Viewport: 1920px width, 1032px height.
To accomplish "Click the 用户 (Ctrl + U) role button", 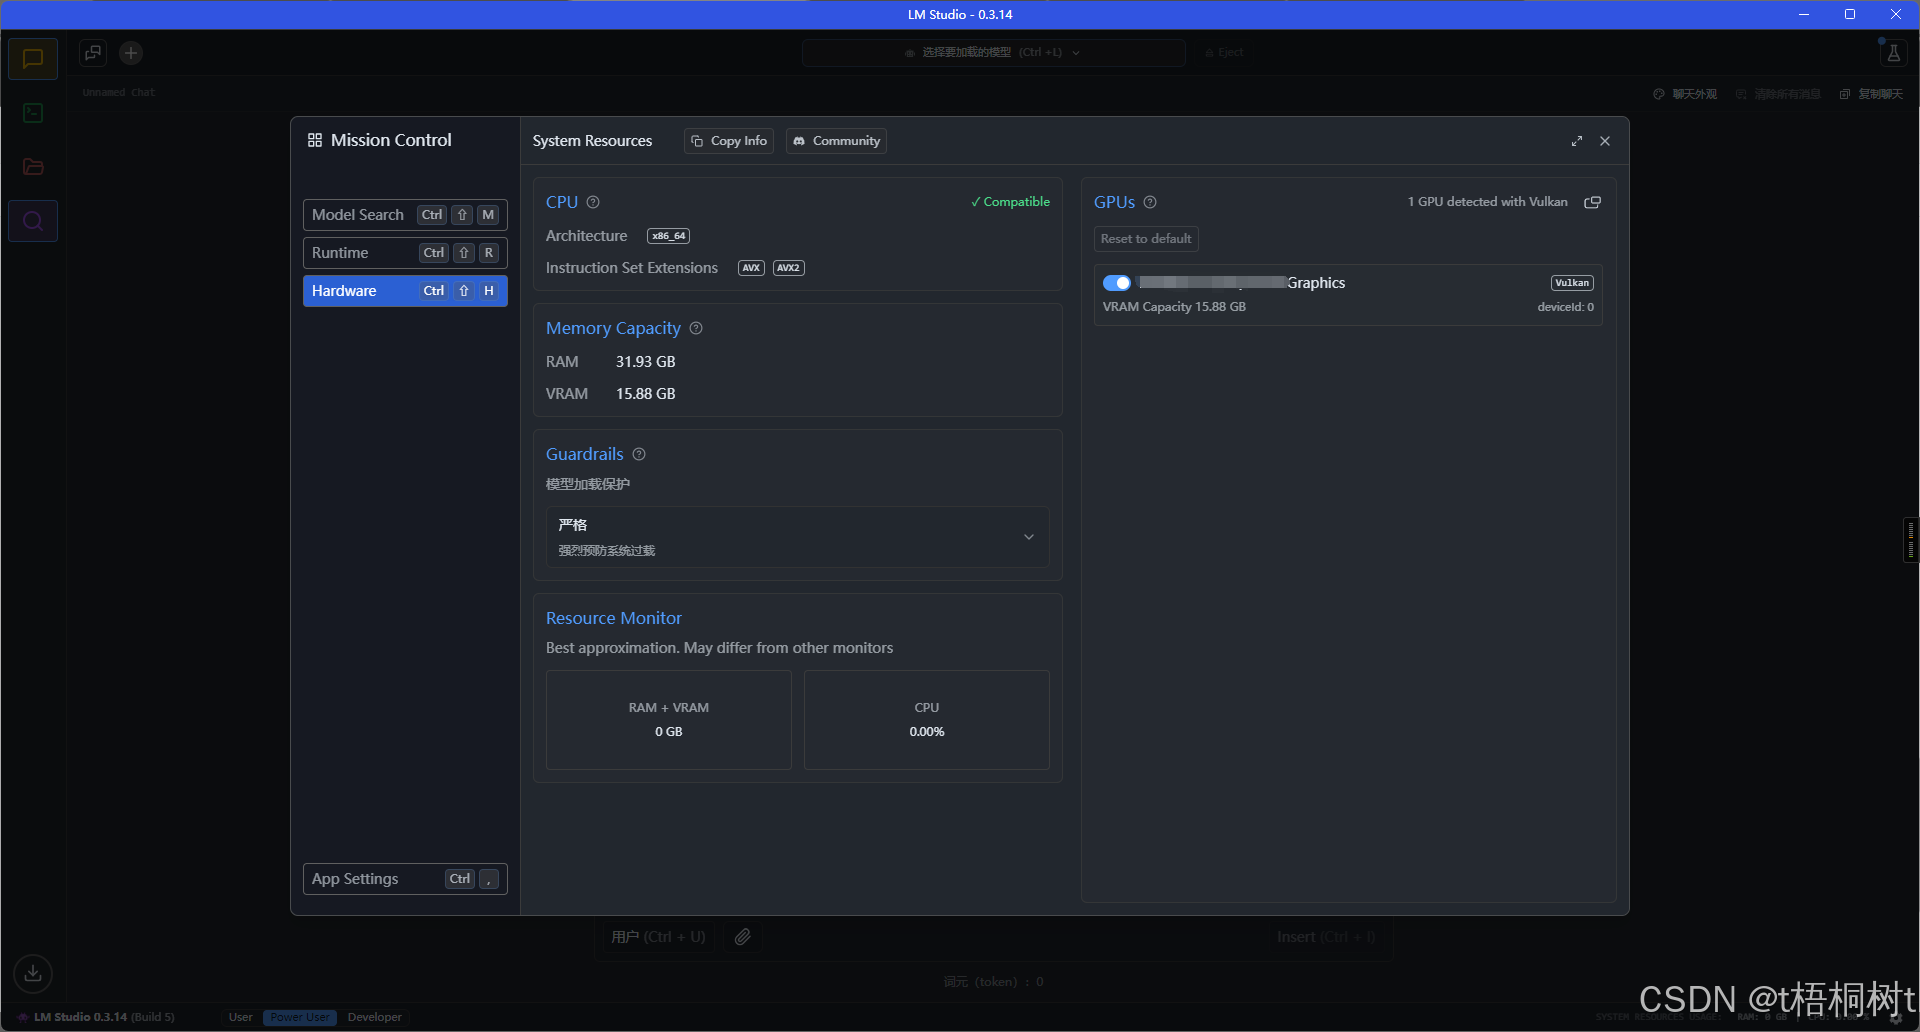I will click(658, 937).
